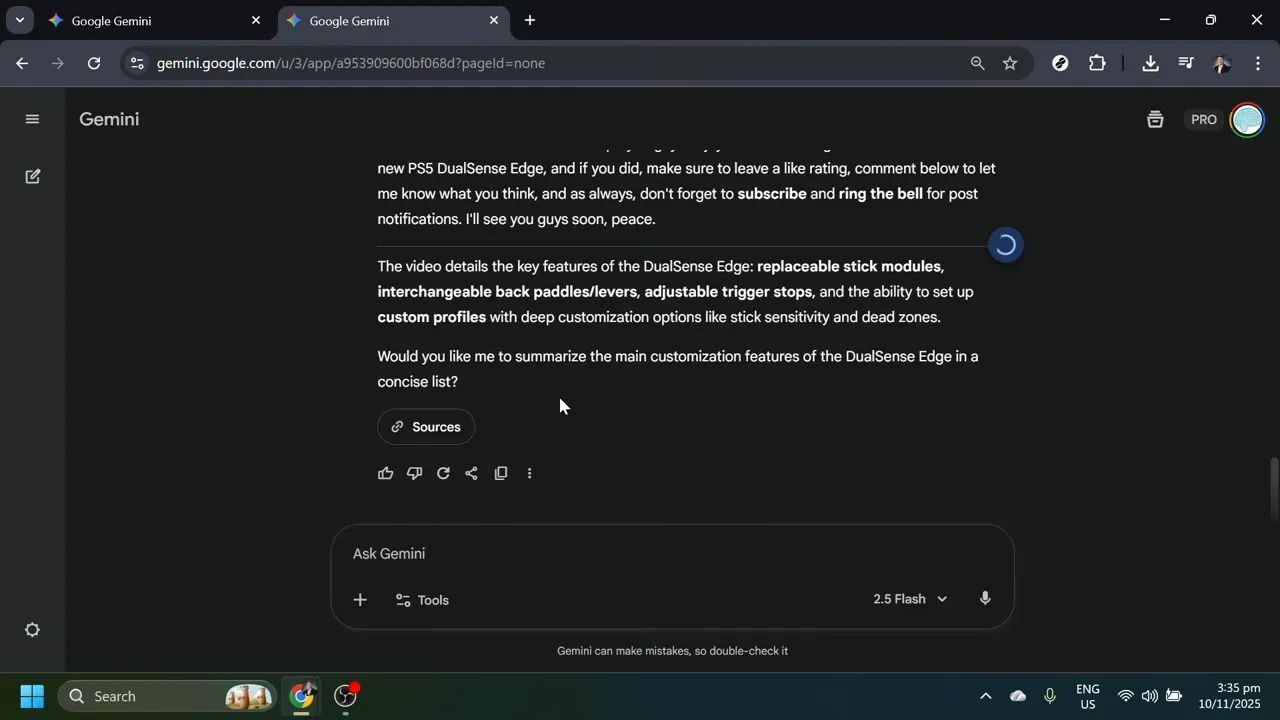Open the OBS recording app in taskbar
1280x720 pixels.
tap(346, 696)
